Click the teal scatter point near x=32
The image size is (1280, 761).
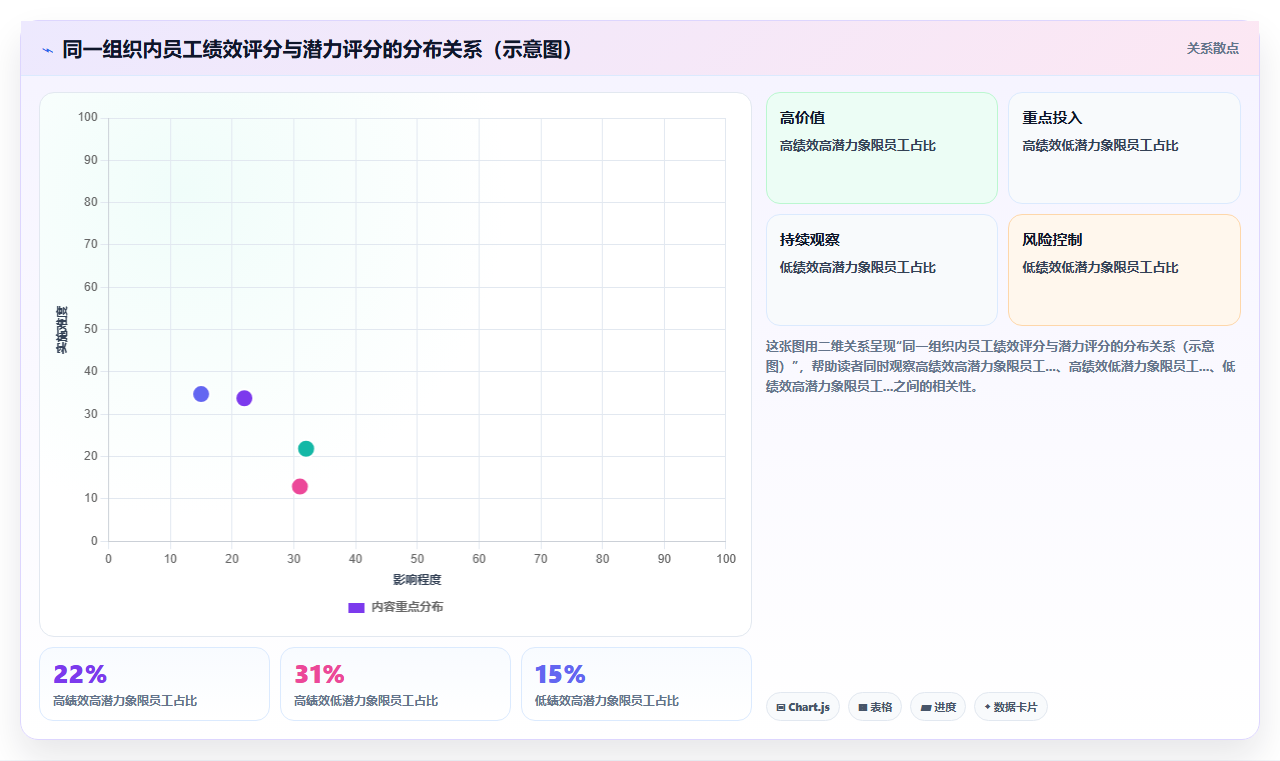306,449
